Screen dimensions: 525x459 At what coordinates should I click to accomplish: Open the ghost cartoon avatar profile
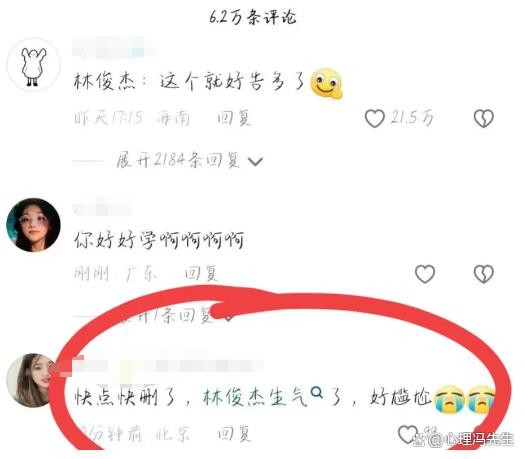[x=33, y=64]
